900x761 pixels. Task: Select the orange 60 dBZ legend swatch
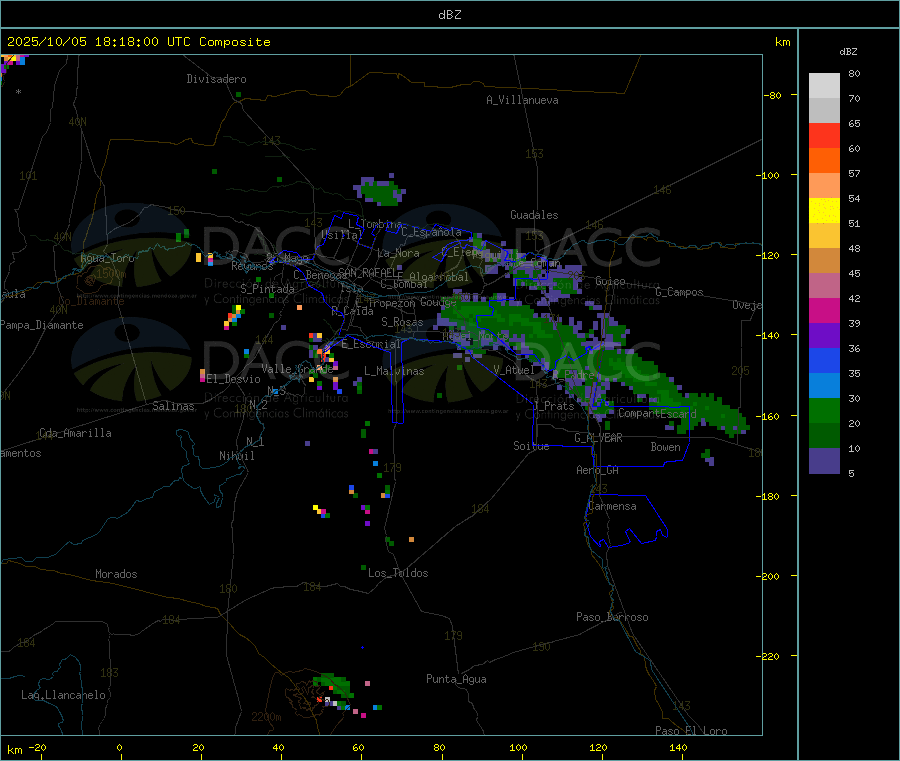coord(824,161)
